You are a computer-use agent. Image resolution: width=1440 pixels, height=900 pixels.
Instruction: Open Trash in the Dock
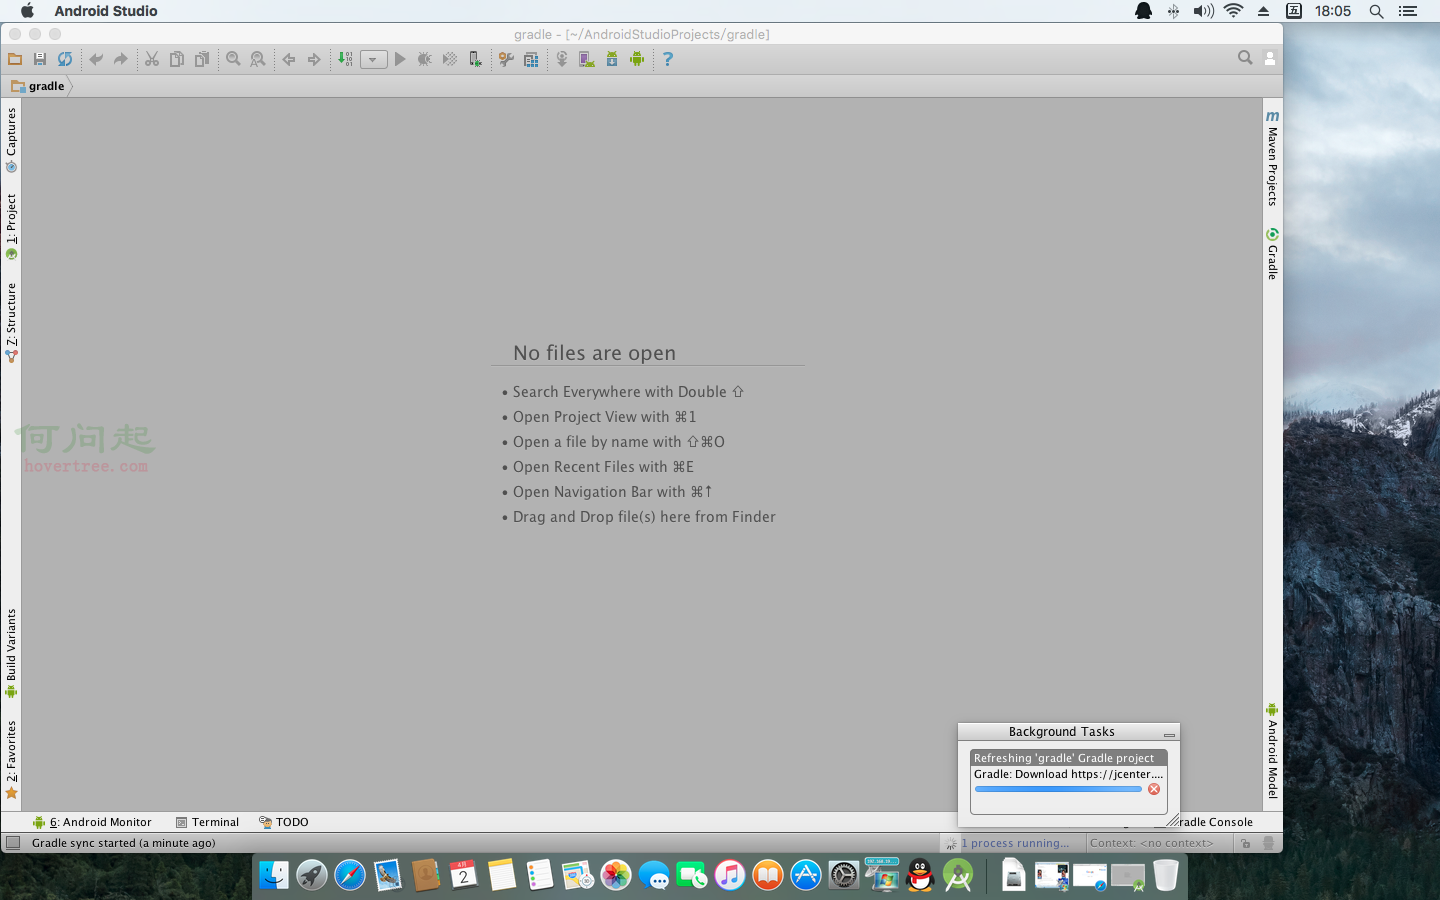click(1166, 875)
